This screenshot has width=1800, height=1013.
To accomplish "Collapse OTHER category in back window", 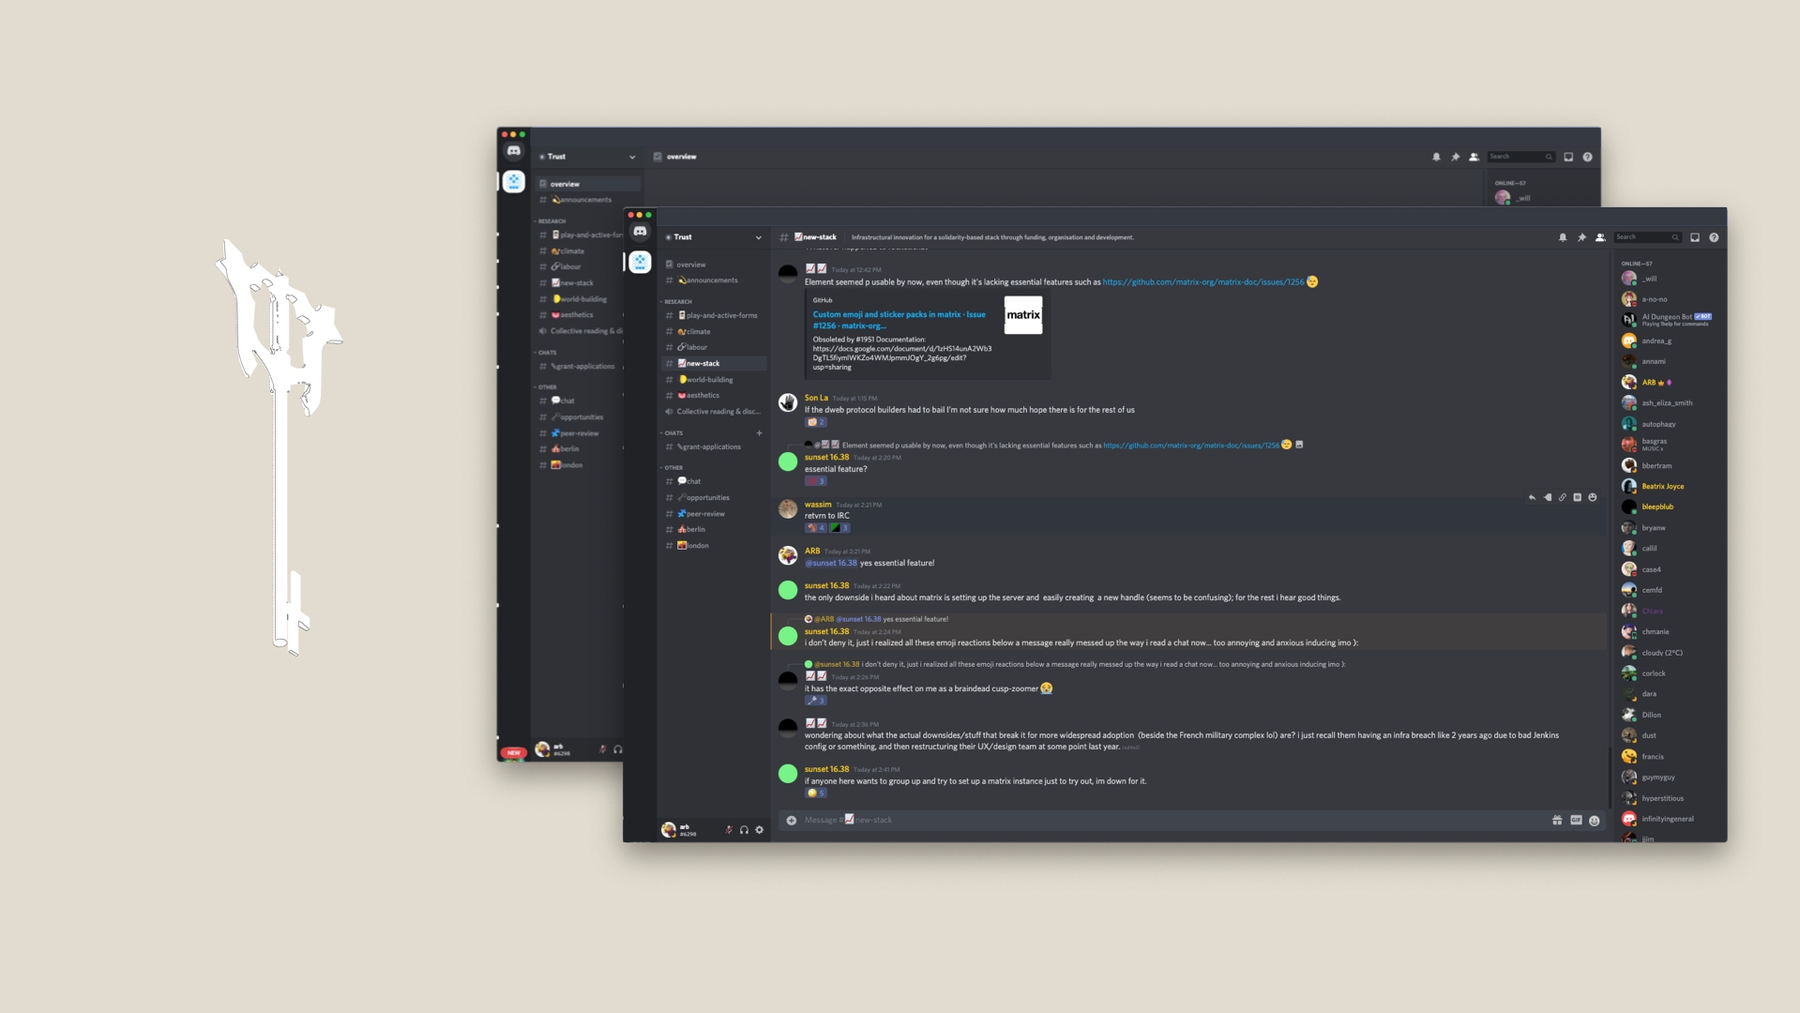I will pyautogui.click(x=546, y=387).
